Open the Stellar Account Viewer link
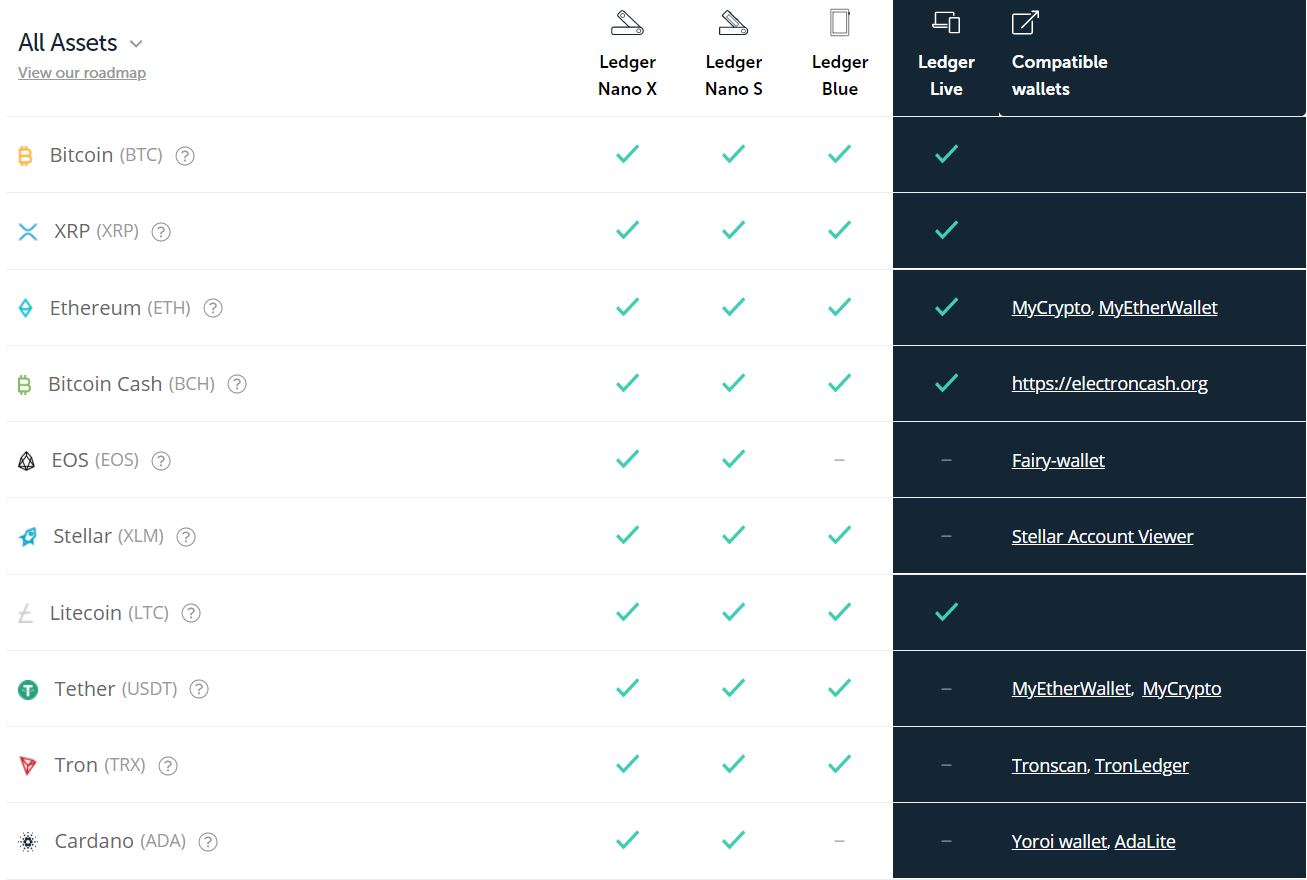1307x880 pixels. 1102,537
